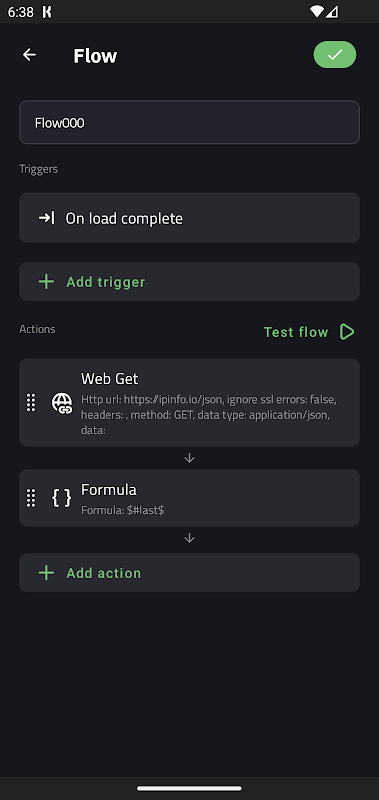Click the Test flow text
379x800 pixels.
296,332
